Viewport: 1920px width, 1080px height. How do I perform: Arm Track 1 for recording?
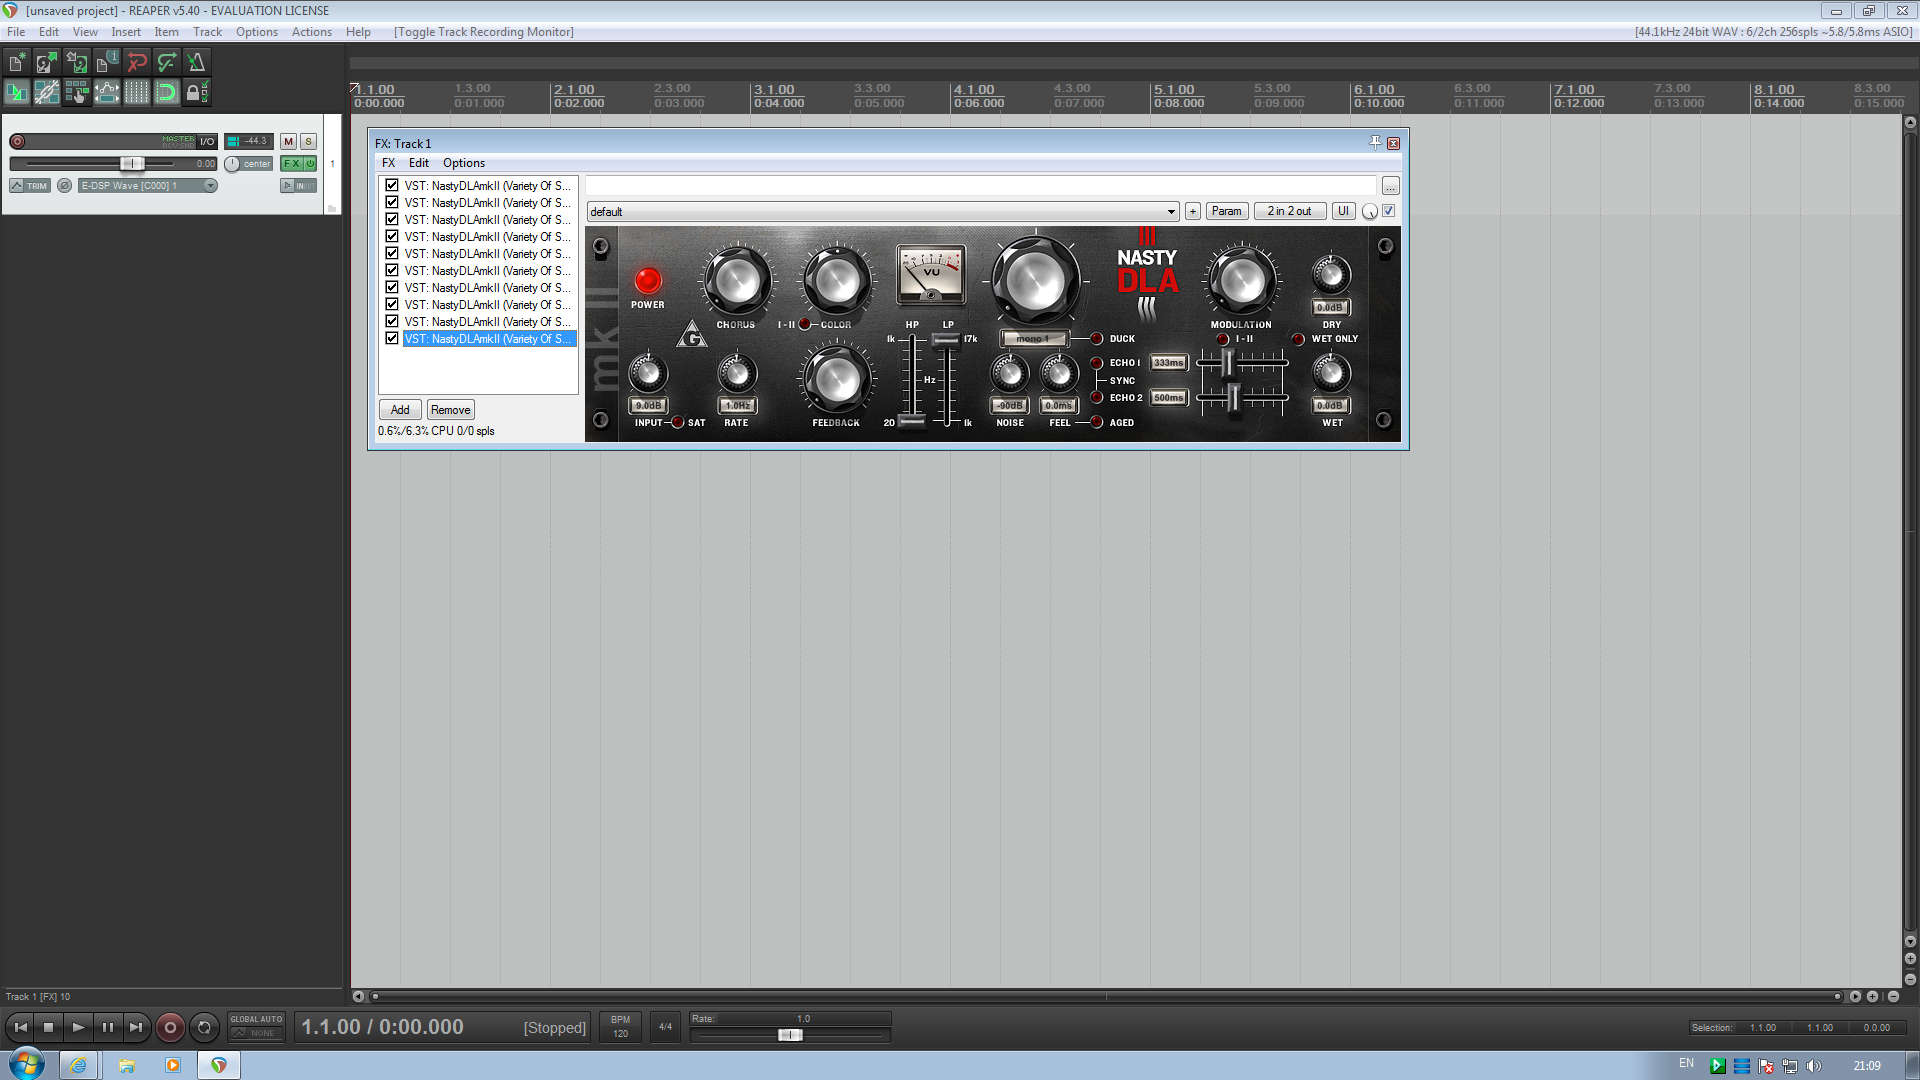(x=17, y=142)
